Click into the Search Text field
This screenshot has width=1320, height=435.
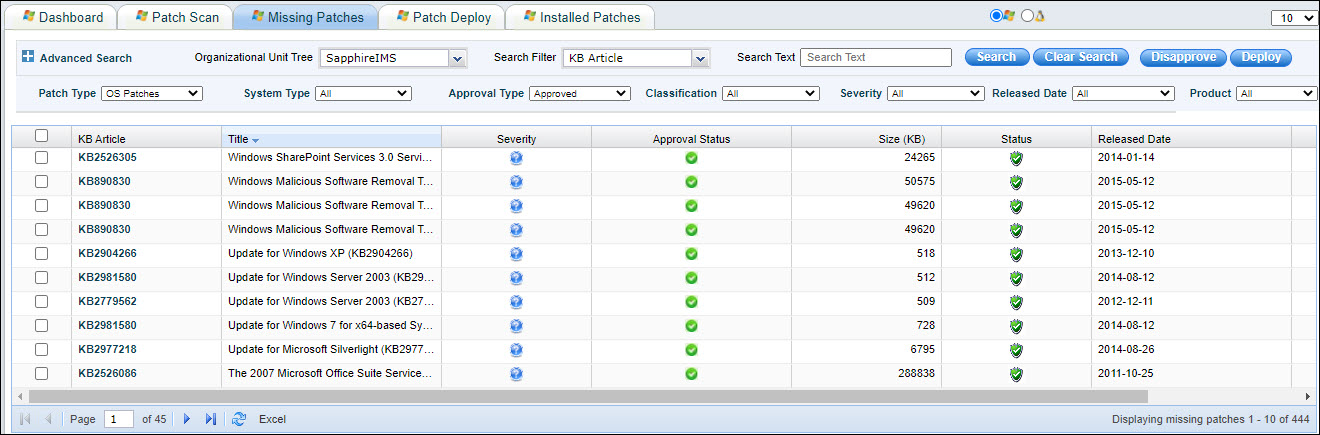875,57
